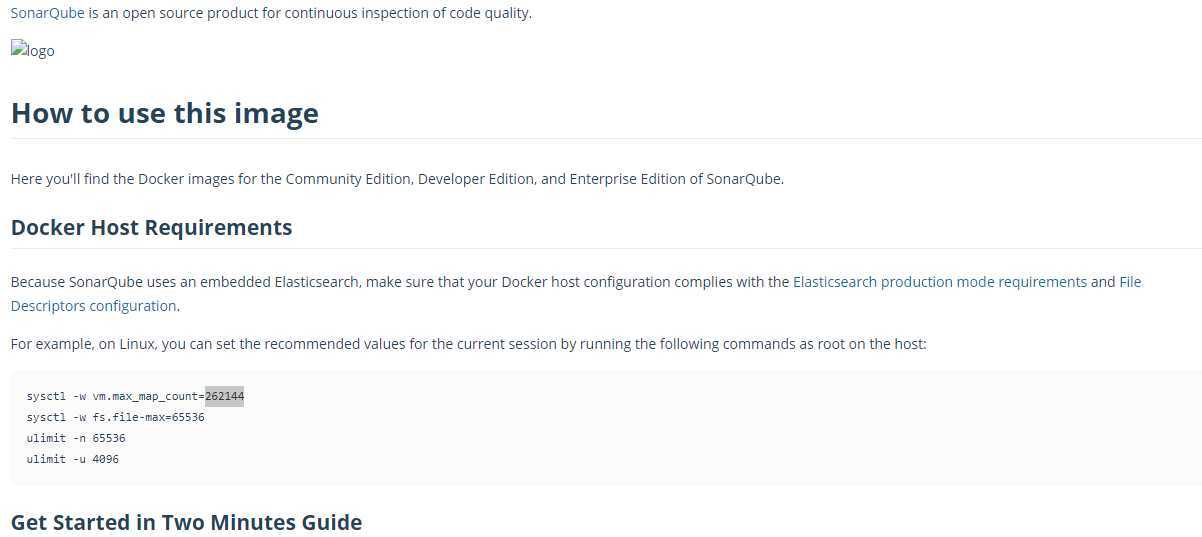Open the SonarQube link in the intro
Screen dimensions: 1202x537
[47, 13]
